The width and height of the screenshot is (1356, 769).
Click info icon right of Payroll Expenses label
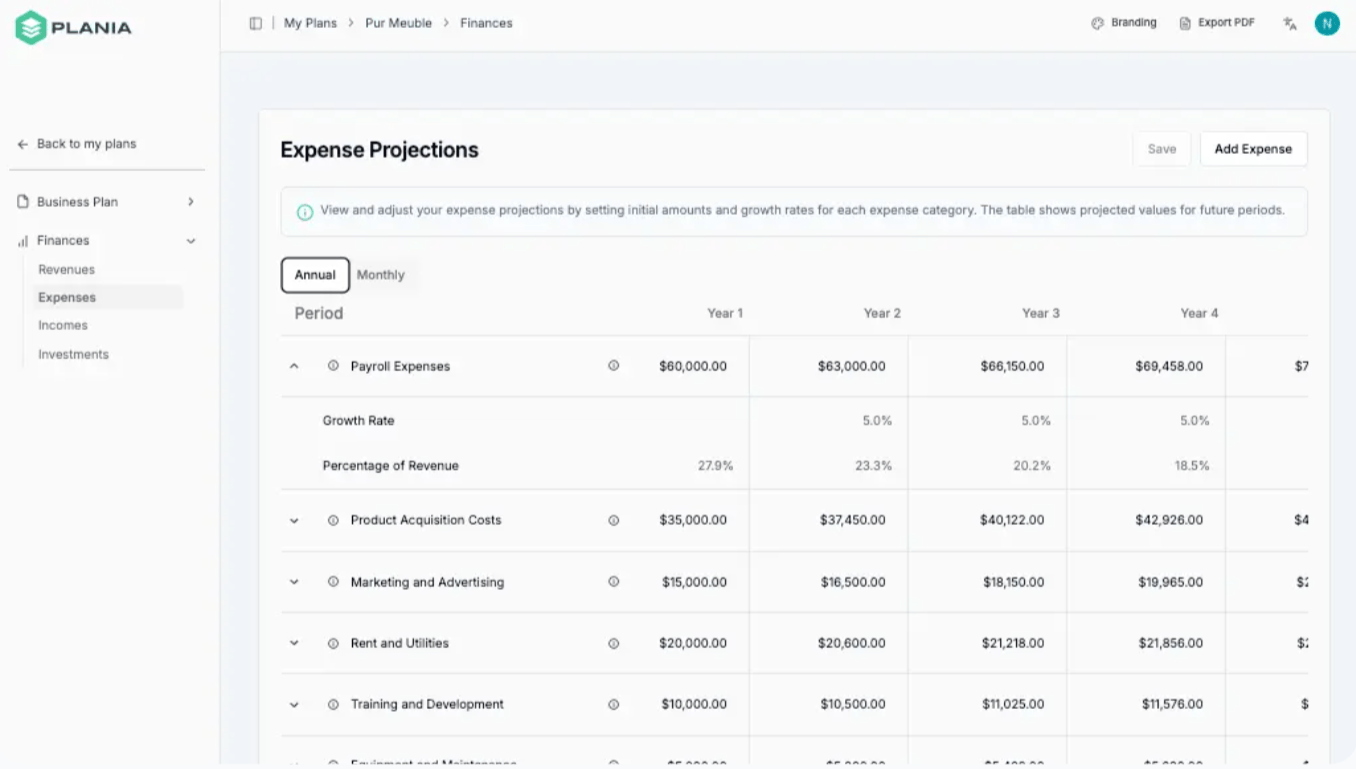(614, 366)
